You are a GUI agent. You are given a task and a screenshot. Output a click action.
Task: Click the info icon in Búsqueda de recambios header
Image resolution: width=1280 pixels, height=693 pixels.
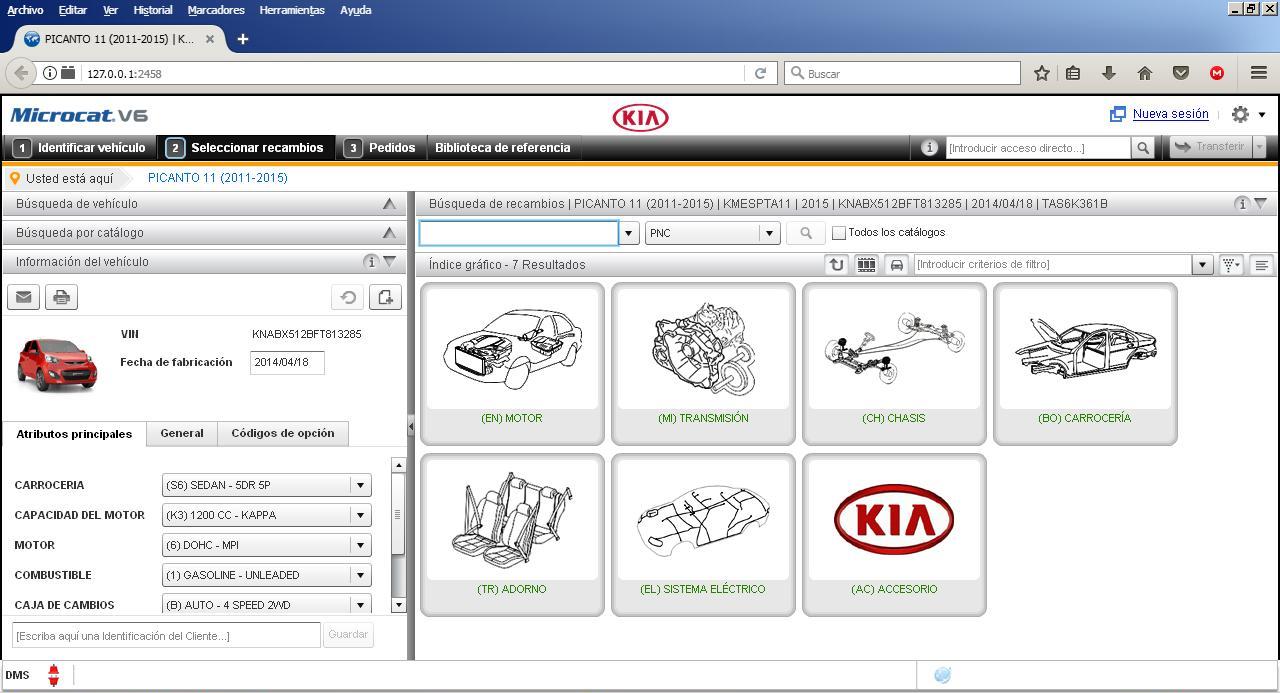1242,204
